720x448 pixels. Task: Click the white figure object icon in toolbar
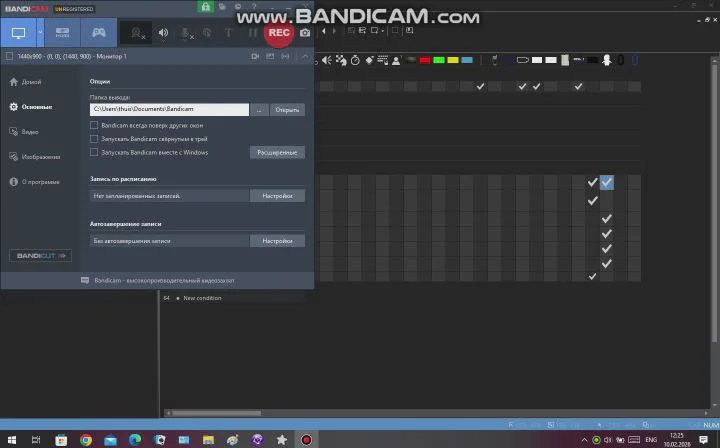(607, 60)
